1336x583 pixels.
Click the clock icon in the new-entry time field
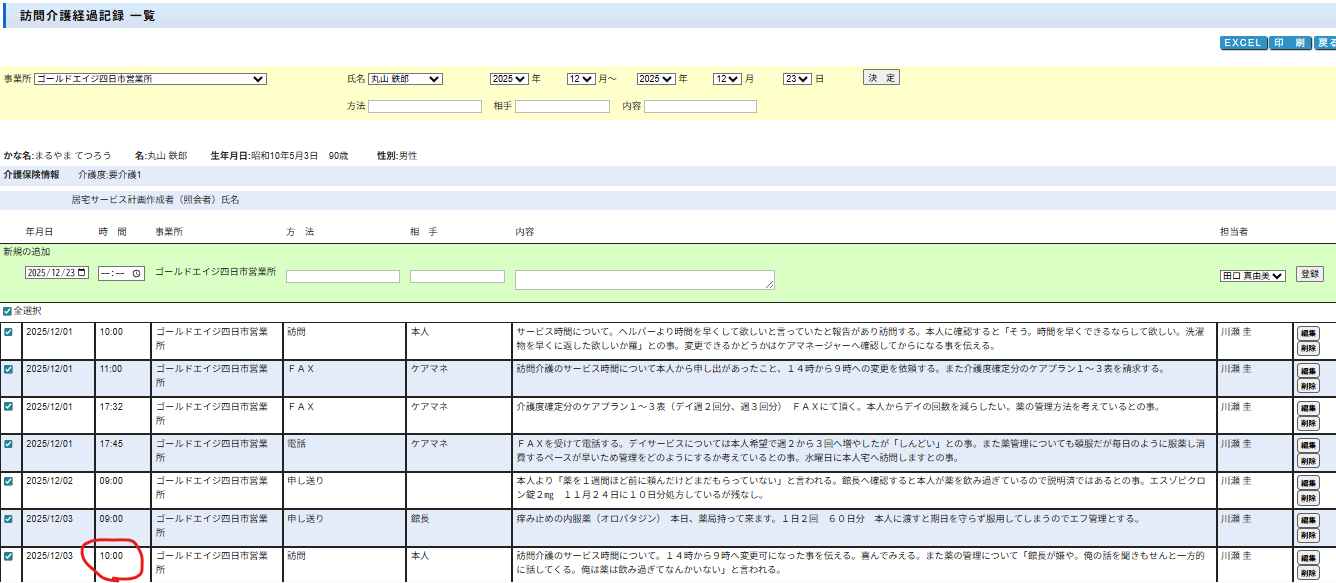pyautogui.click(x=137, y=273)
